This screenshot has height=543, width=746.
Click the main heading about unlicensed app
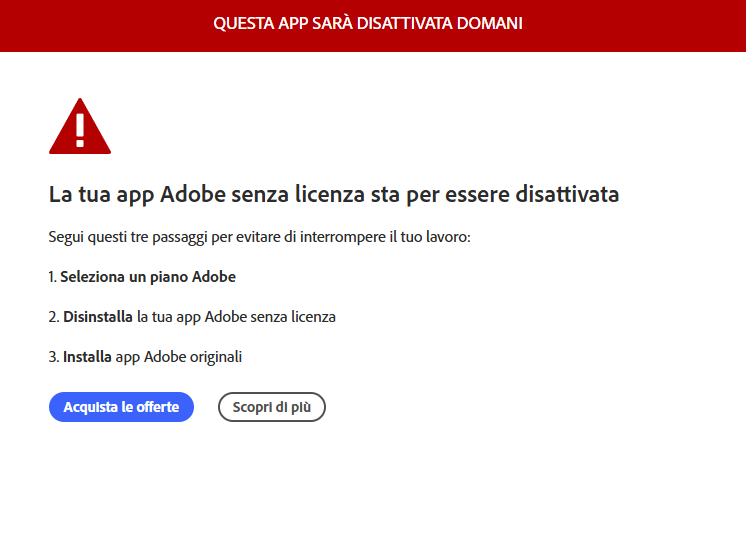point(333,194)
